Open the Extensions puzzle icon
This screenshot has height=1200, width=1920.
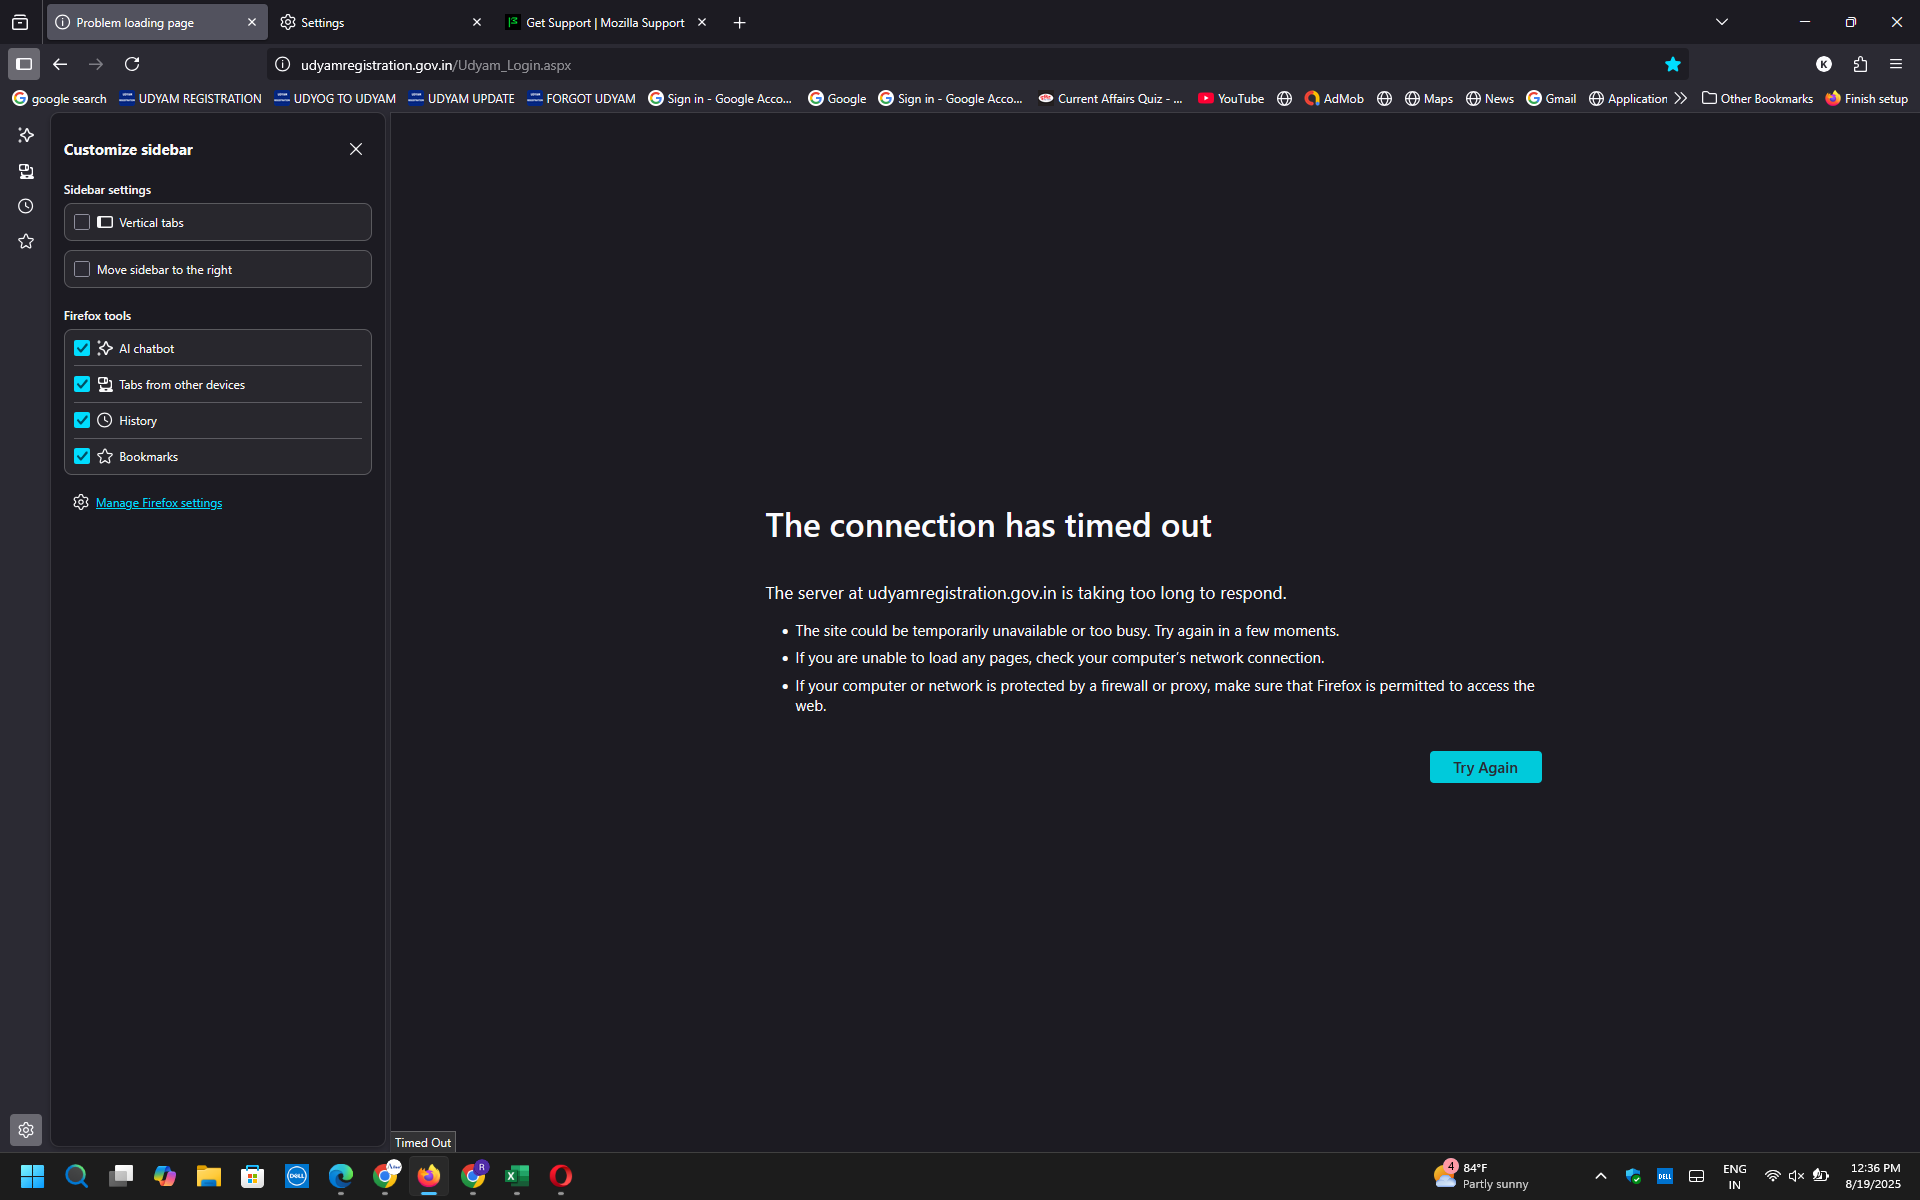click(x=1860, y=65)
